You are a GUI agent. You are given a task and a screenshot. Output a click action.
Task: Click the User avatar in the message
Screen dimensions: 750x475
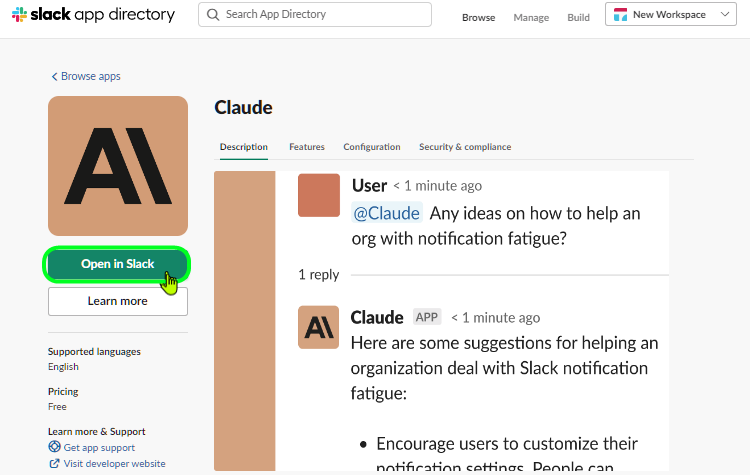pyautogui.click(x=319, y=195)
